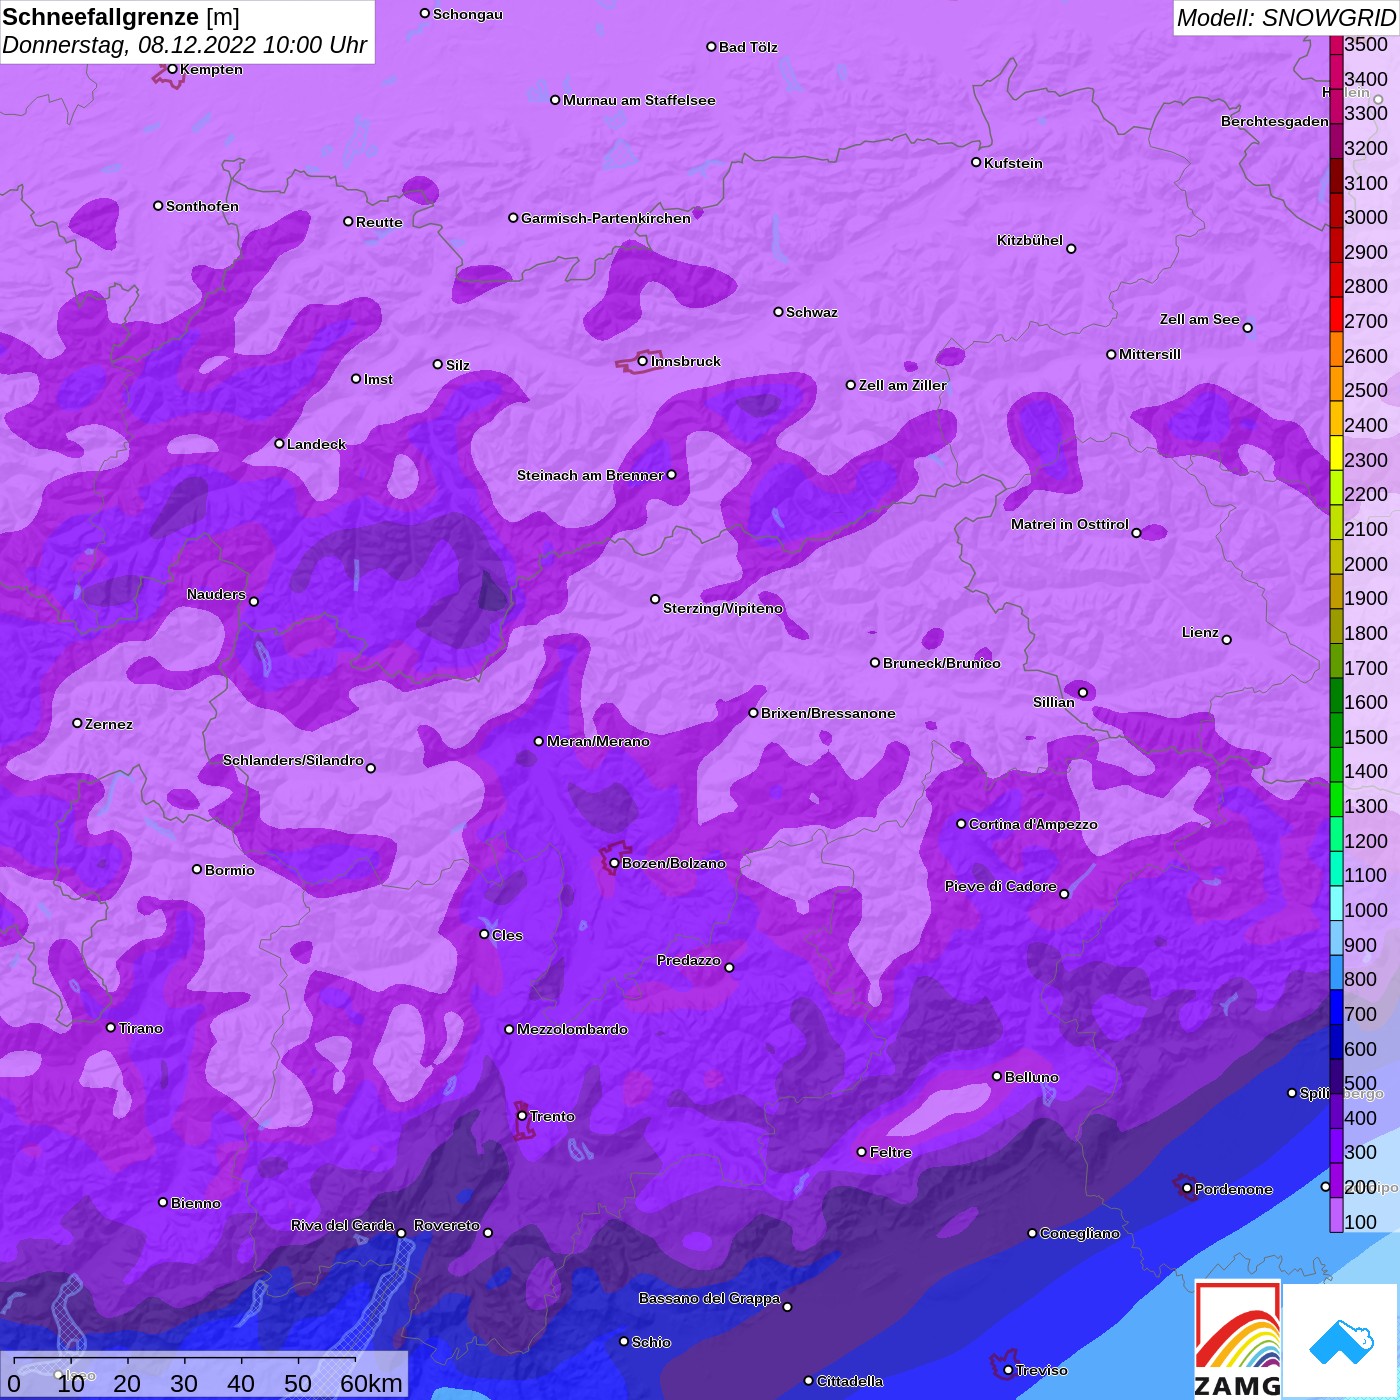Click the 1400 m green legend swatch
The height and width of the screenshot is (1400, 1400).
1336,765
